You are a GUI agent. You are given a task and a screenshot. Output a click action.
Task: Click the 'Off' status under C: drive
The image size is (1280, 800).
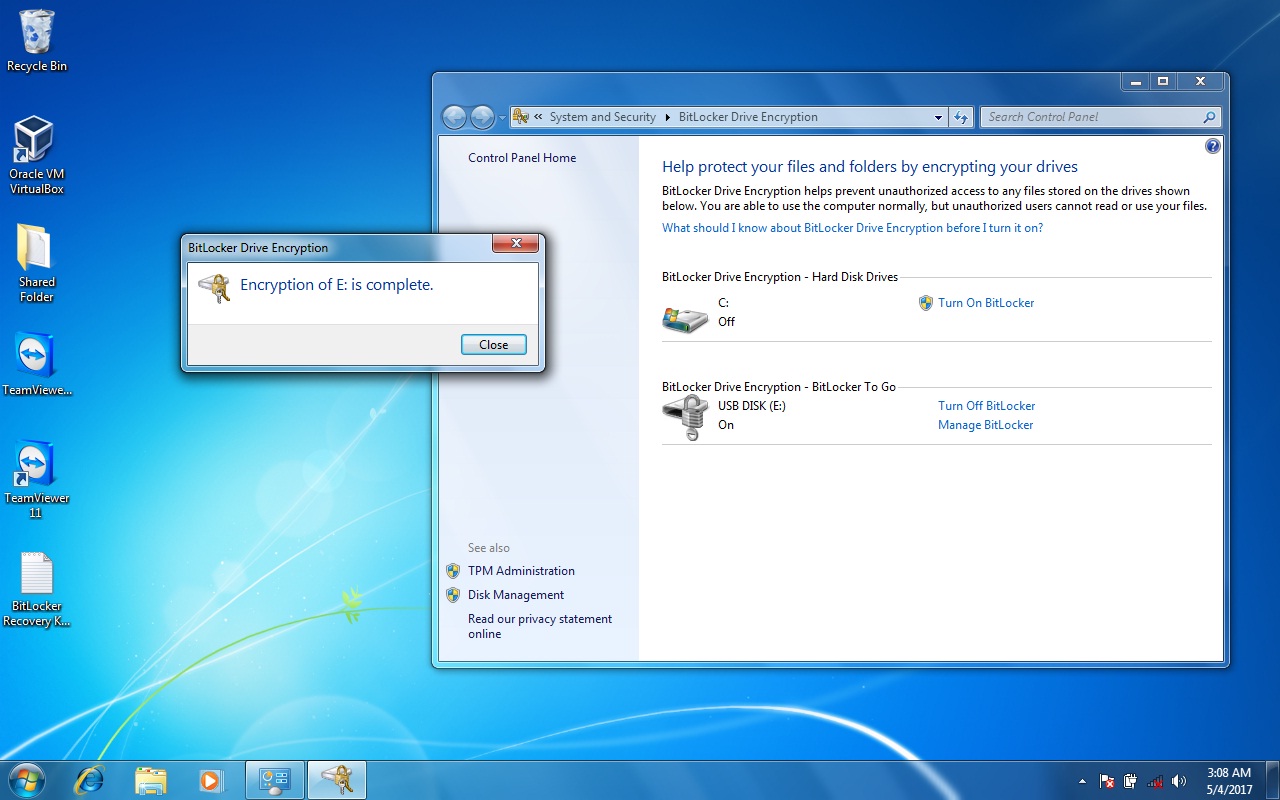tap(726, 322)
